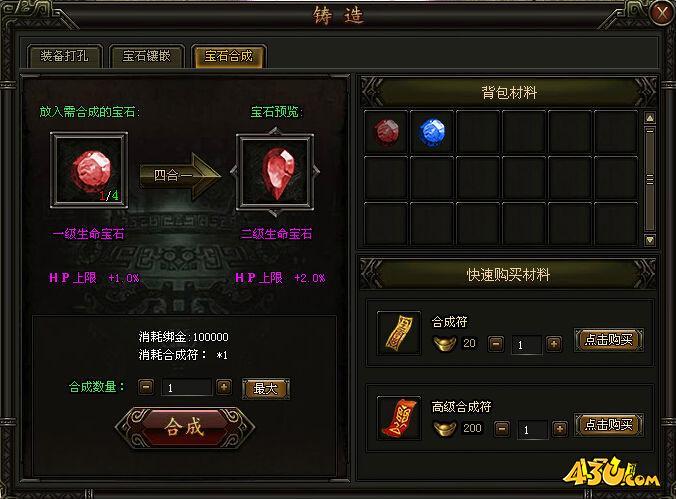The height and width of the screenshot is (499, 676).
Task: Click the red 合成 button
Action: (185, 427)
